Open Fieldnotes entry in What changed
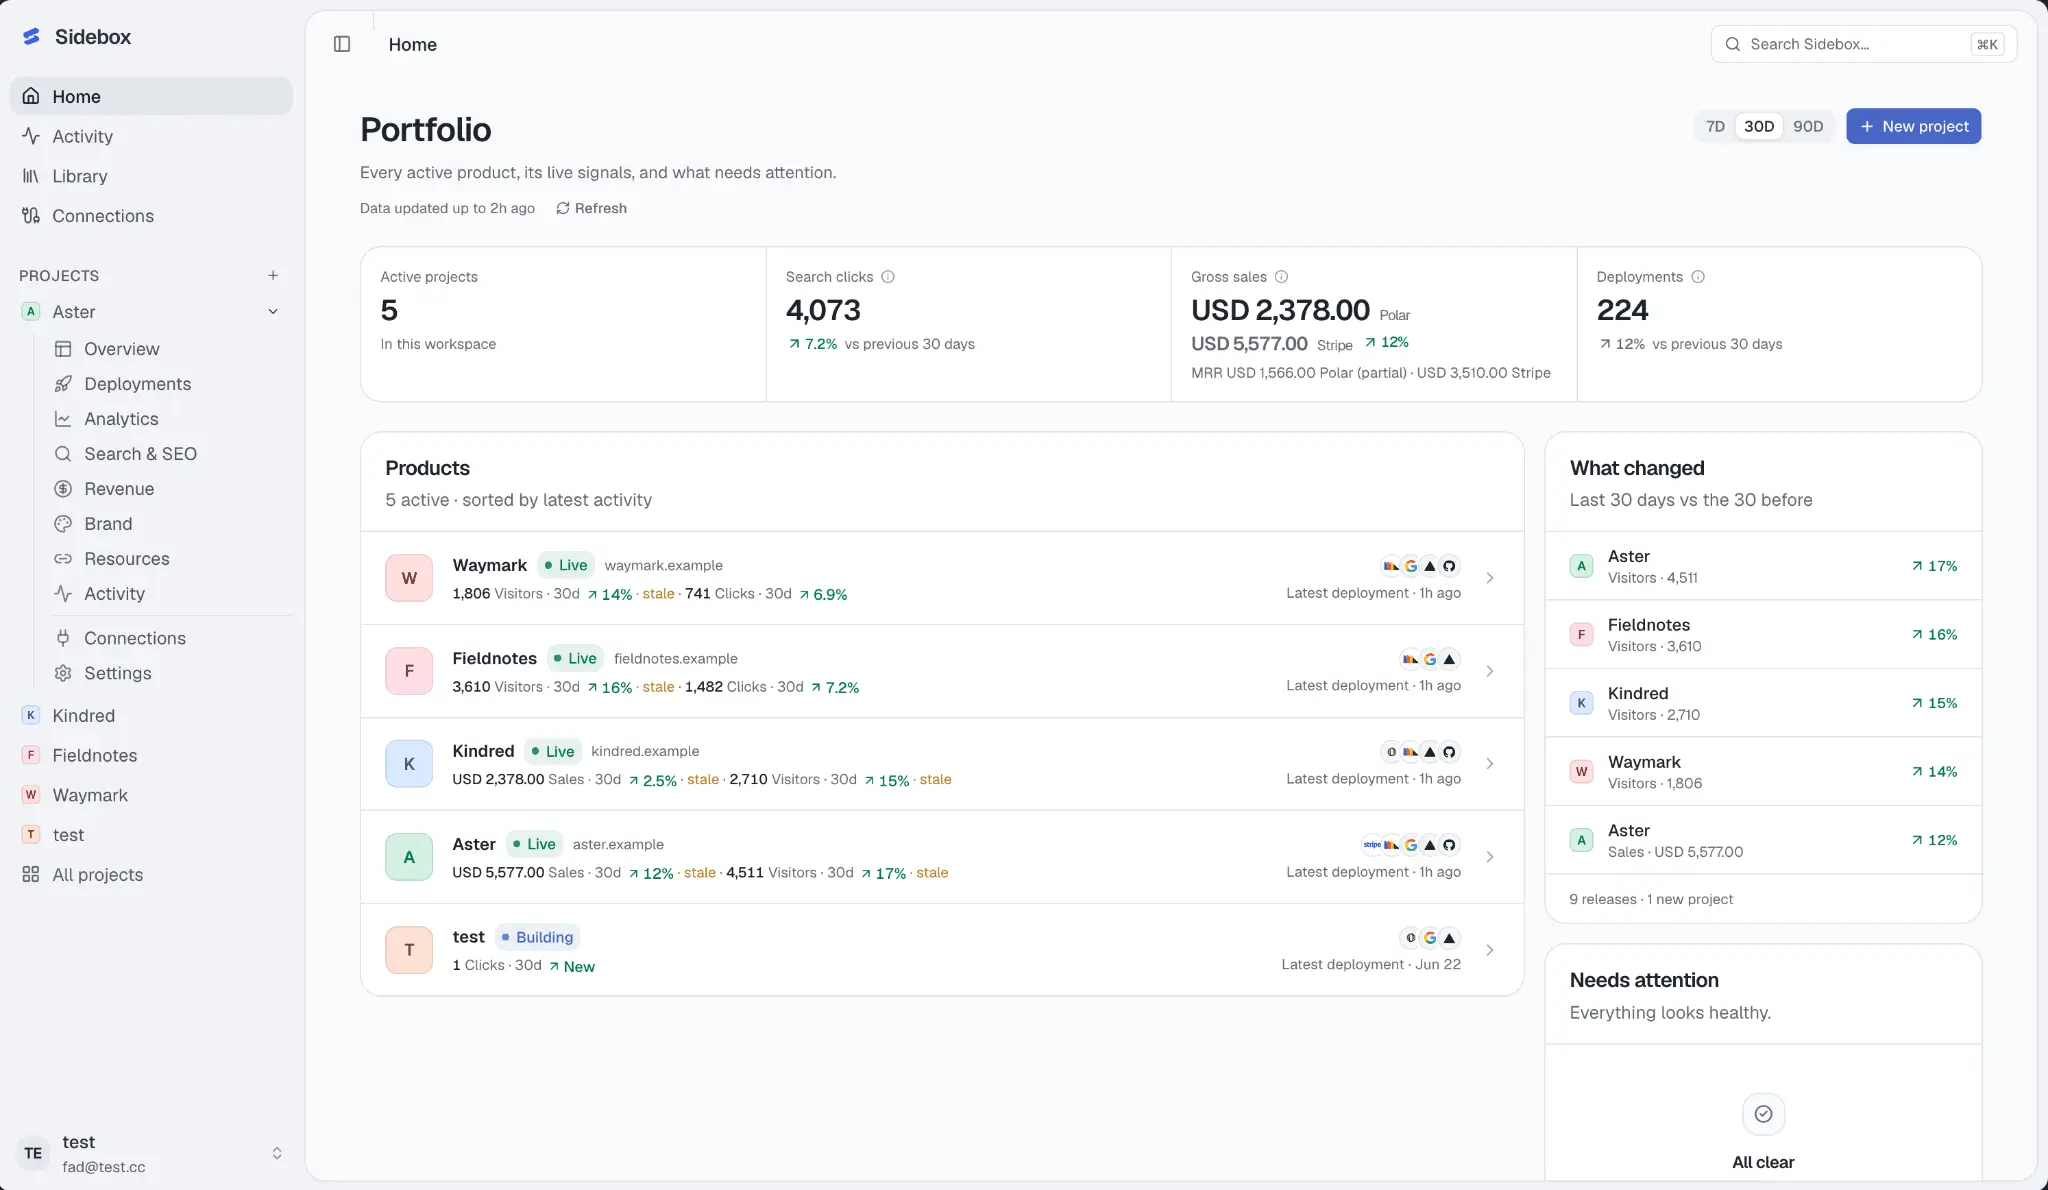2048x1190 pixels. click(x=1763, y=635)
